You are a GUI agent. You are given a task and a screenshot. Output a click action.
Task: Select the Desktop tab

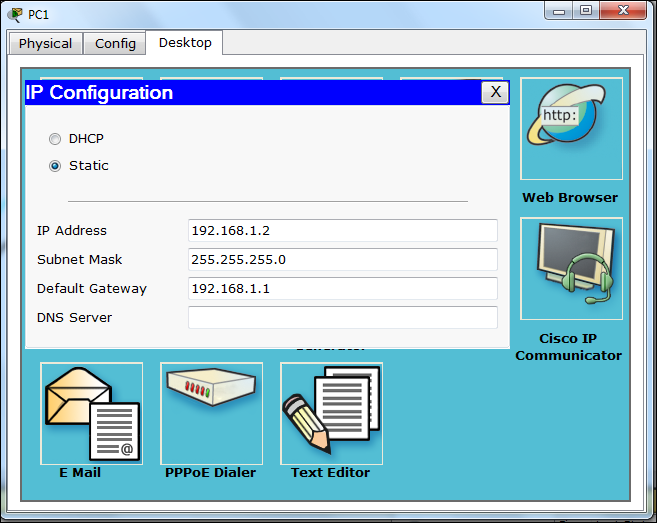pyautogui.click(x=185, y=43)
